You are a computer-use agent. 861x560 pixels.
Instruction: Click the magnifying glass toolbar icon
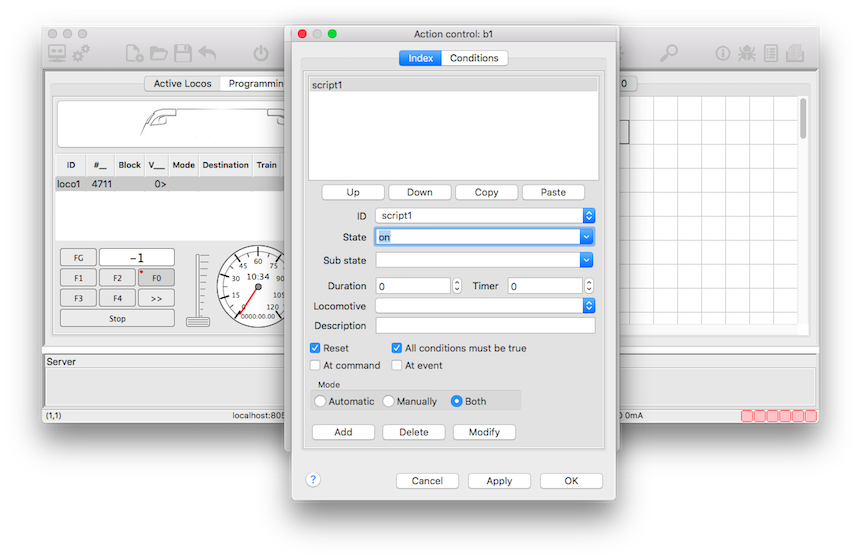click(669, 53)
